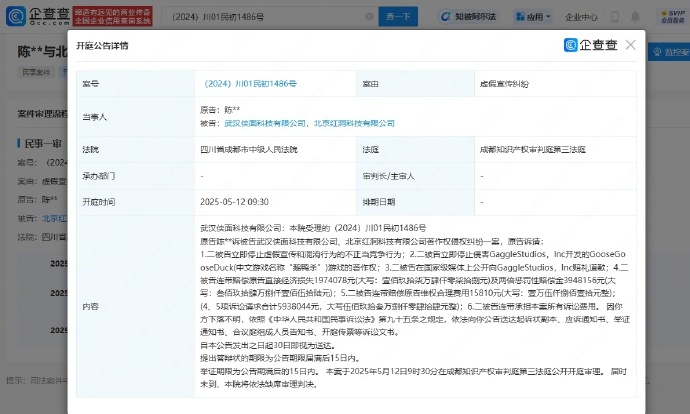Expand the 应用 dropdown menu
This screenshot has height=414, width=690.
click(x=533, y=17)
